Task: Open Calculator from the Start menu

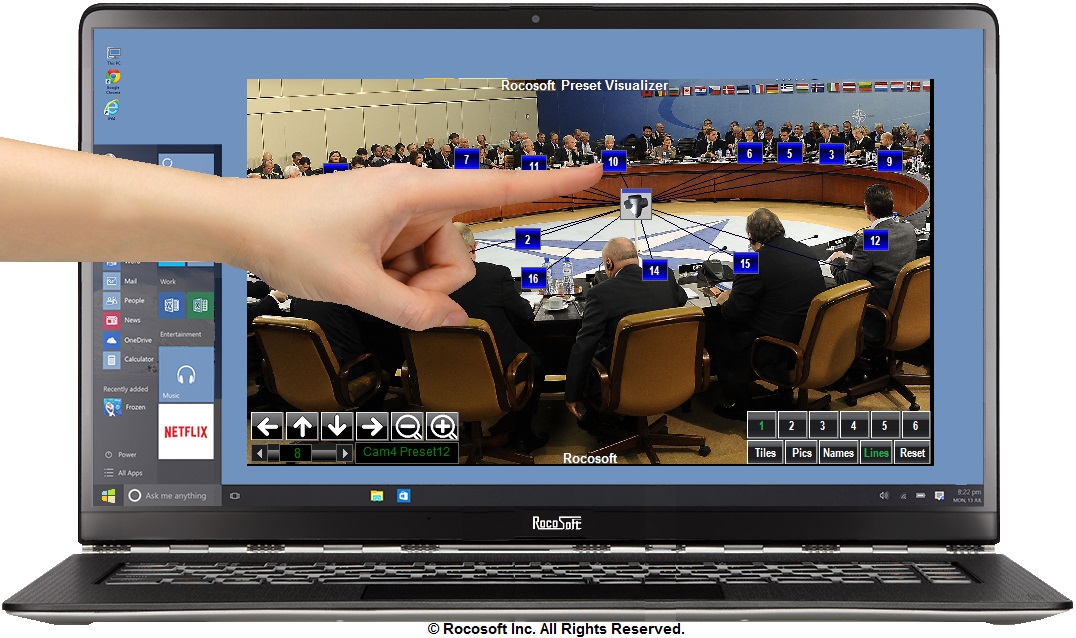Action: pos(128,359)
